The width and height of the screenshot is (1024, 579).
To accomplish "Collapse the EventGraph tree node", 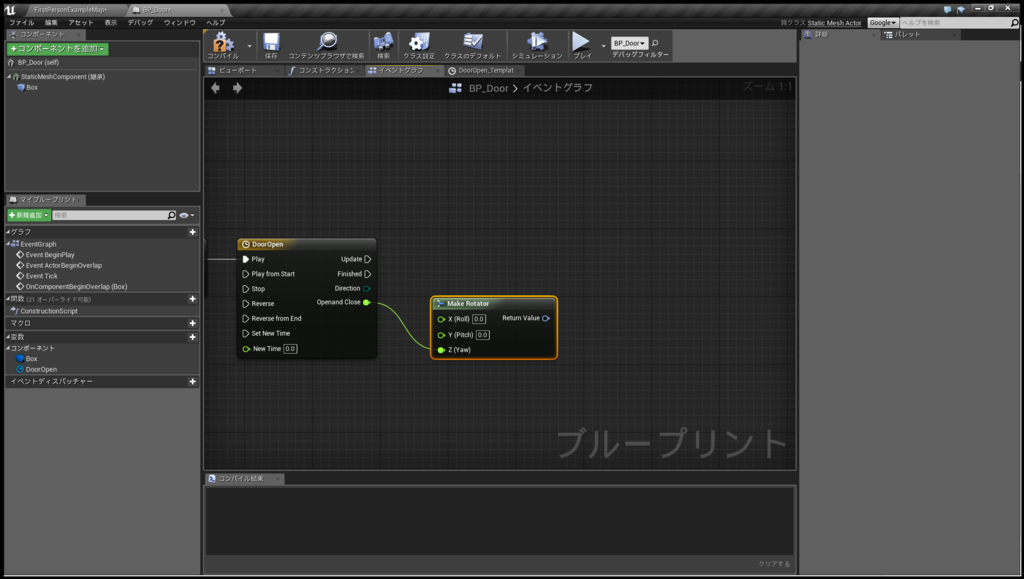I will [x=8, y=244].
